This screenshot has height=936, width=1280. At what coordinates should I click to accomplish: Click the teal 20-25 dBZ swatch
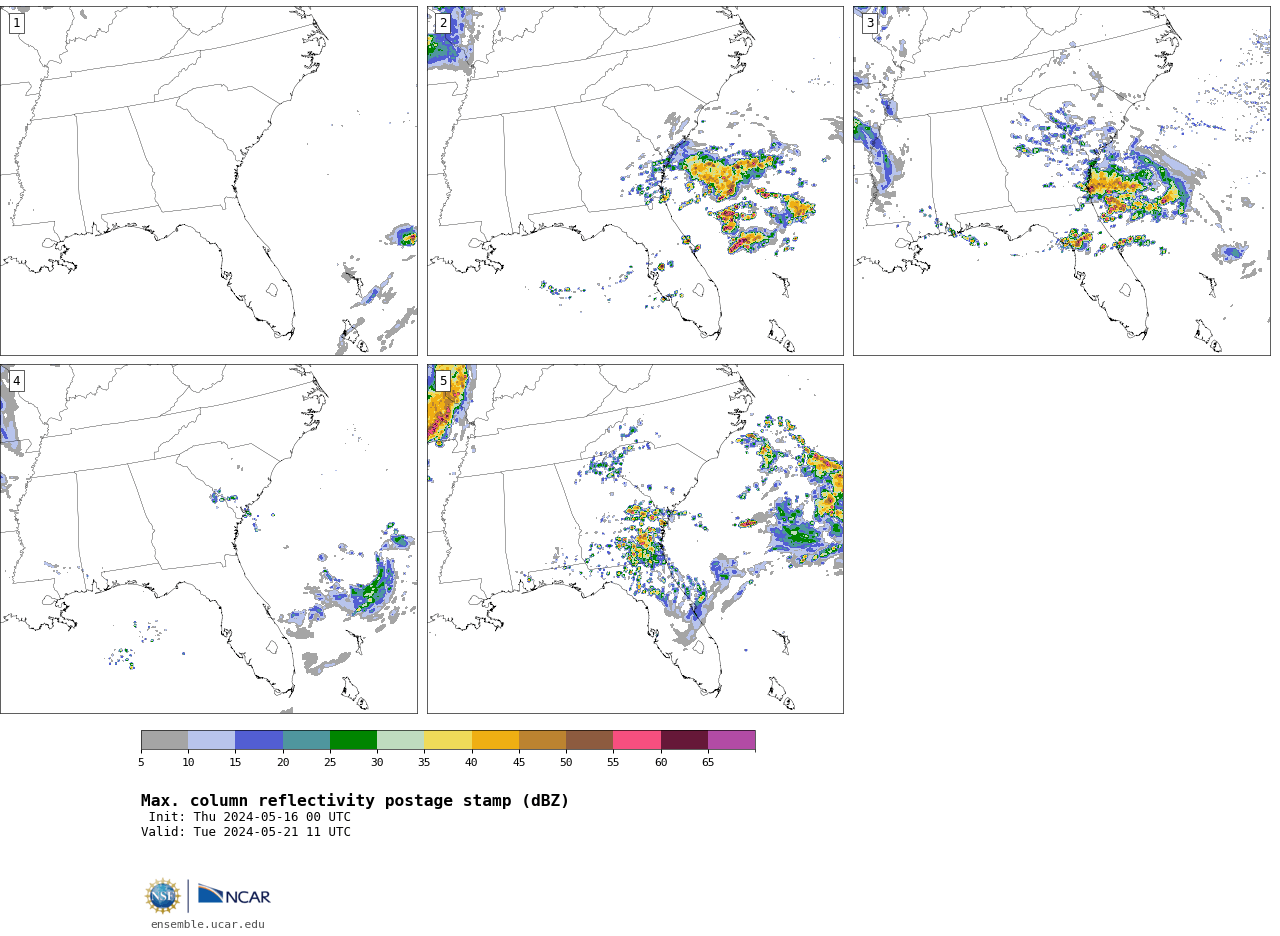pyautogui.click(x=306, y=740)
